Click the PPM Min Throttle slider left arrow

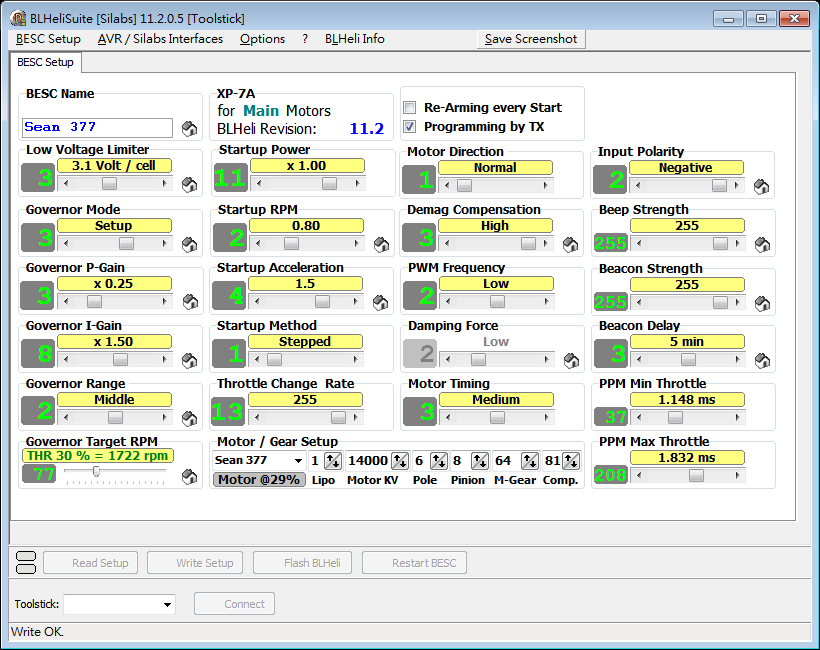[639, 417]
